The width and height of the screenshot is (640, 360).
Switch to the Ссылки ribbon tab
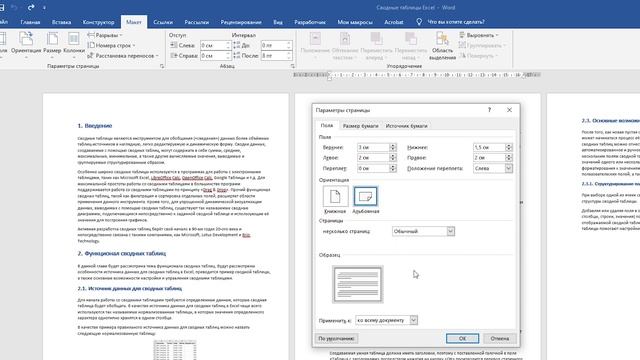coord(163,22)
